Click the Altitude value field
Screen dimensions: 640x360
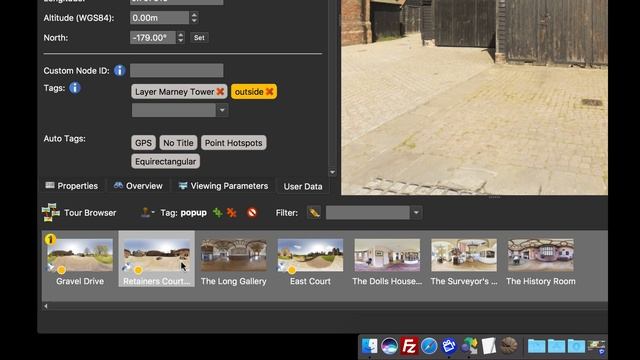tap(160, 18)
